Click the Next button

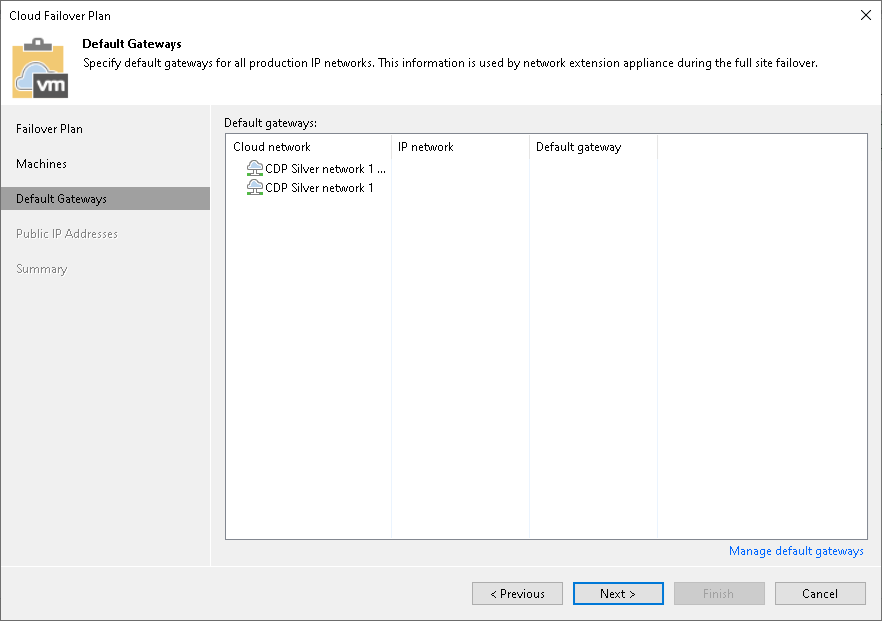coord(618,593)
